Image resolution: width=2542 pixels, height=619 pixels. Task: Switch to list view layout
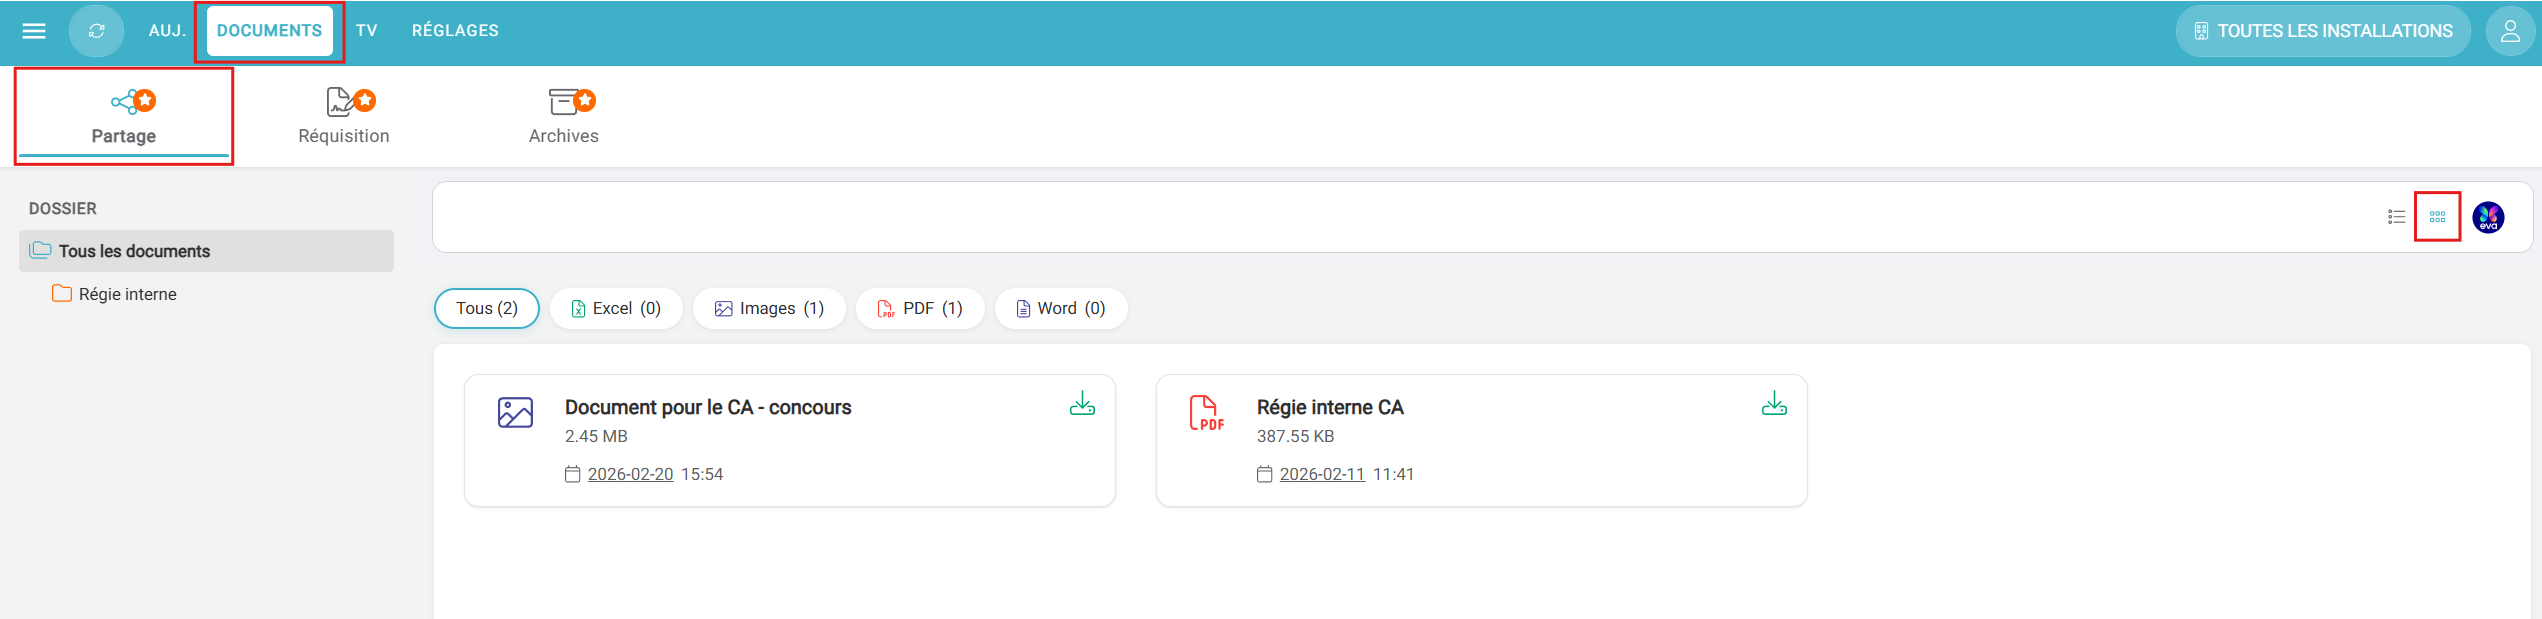click(2396, 217)
